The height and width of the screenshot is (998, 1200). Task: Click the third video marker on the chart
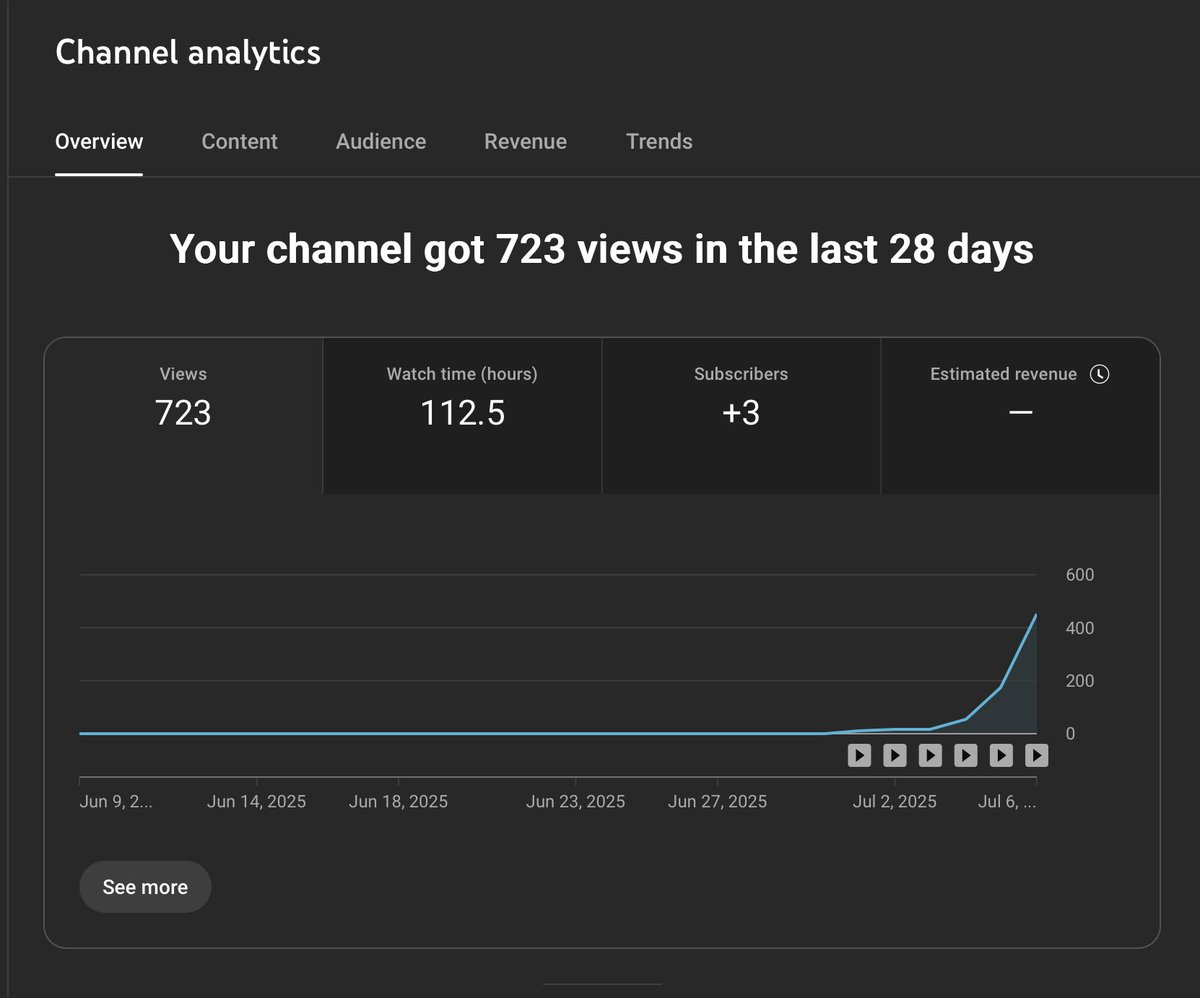(x=930, y=755)
